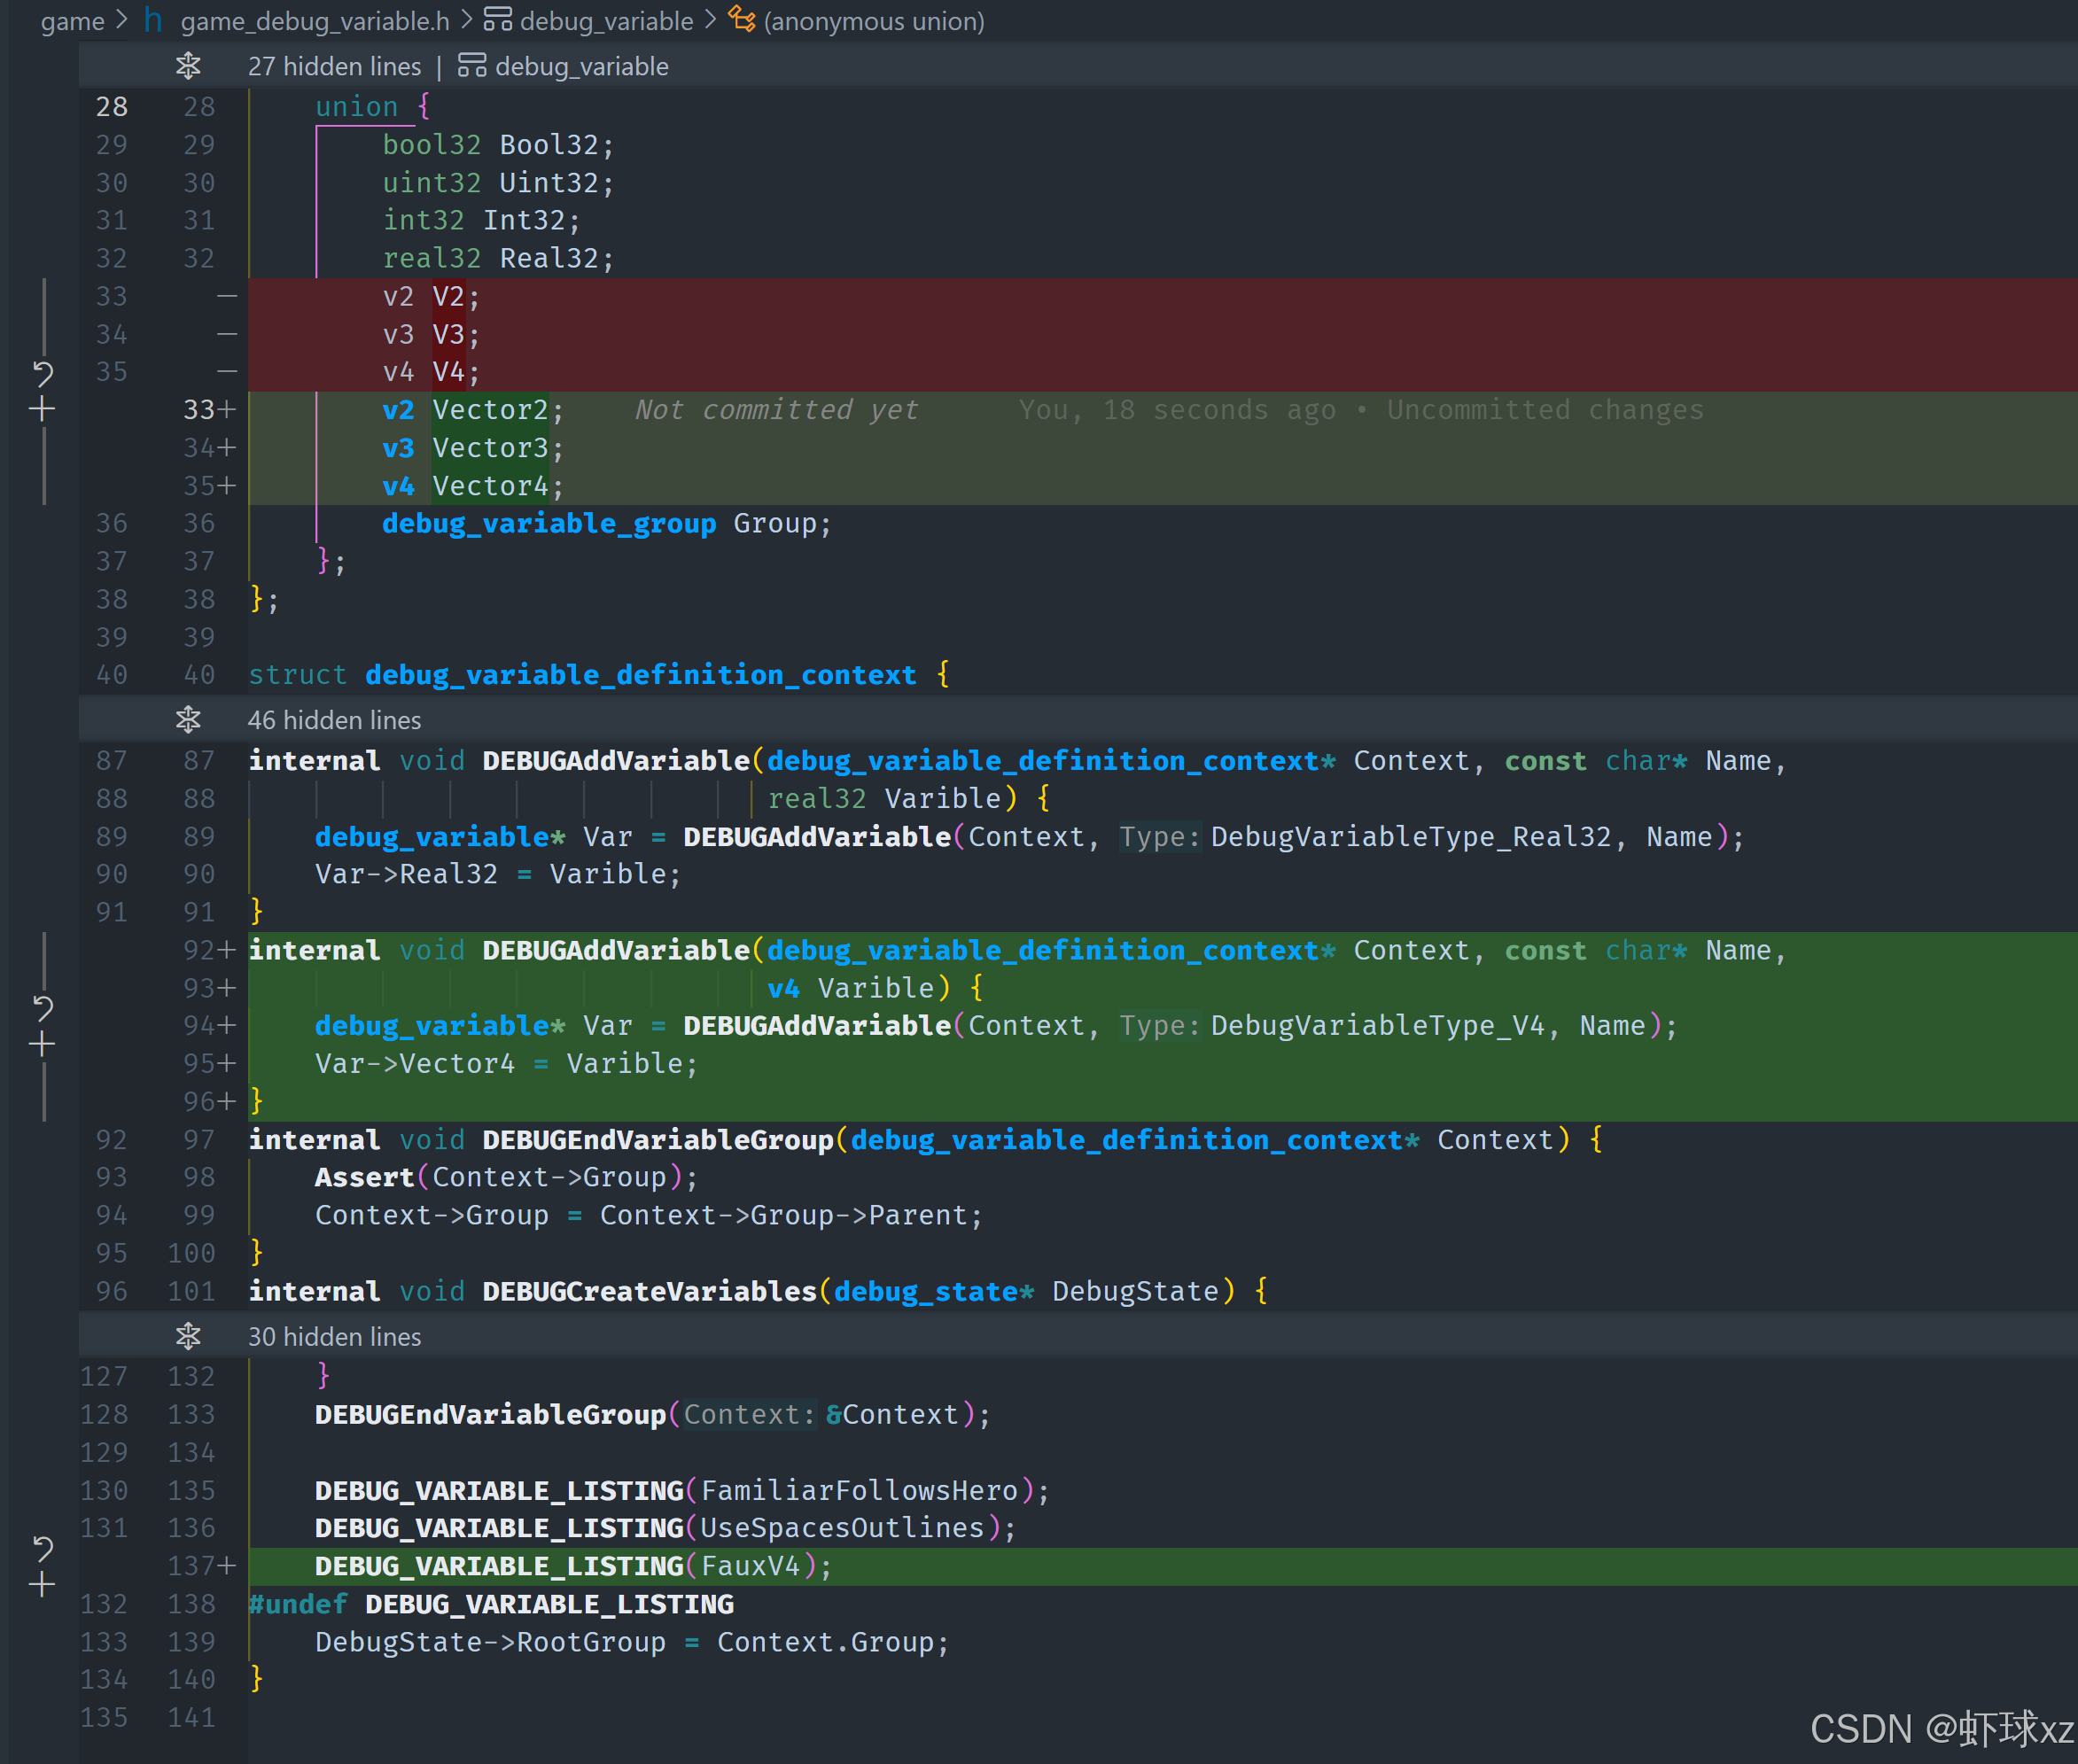Click the 'You, 18 seconds ago' inline blame
Viewport: 2078px width, 1764px height.
(x=1176, y=409)
